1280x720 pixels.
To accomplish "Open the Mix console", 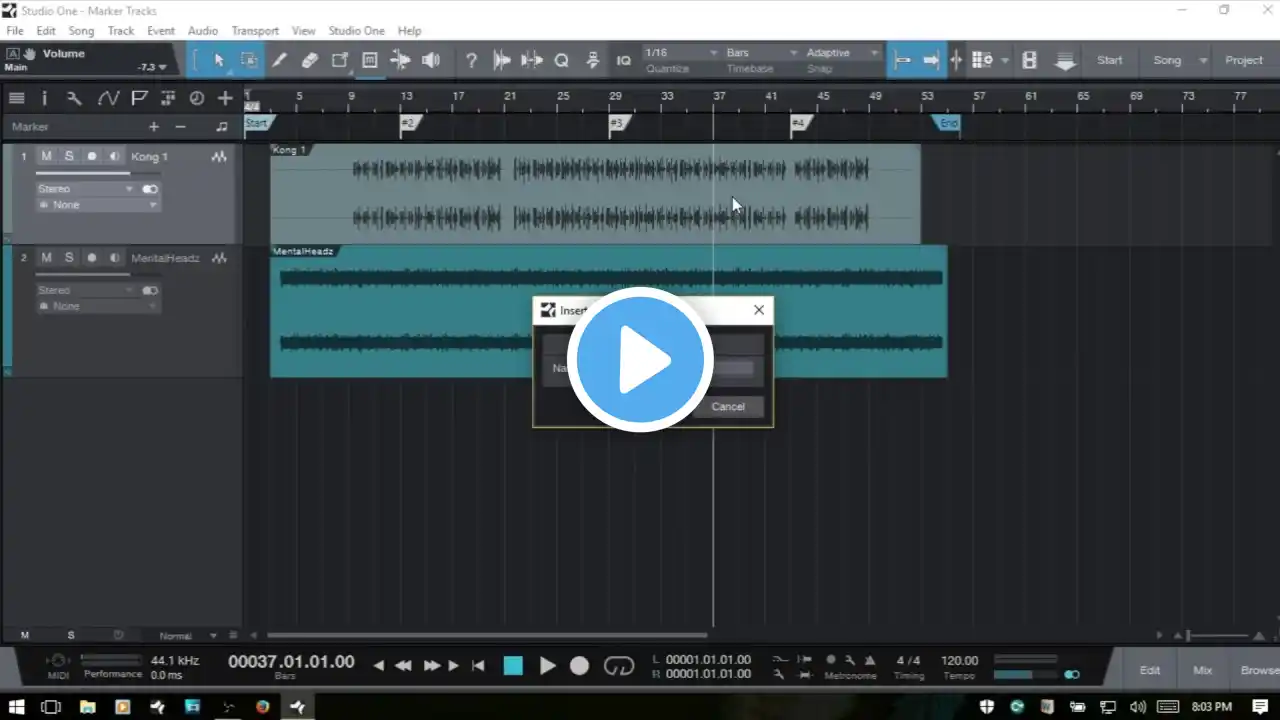I will [x=1202, y=670].
